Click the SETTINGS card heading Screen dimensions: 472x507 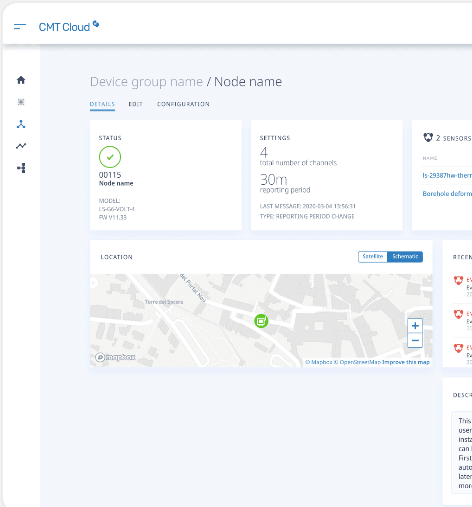(x=275, y=138)
